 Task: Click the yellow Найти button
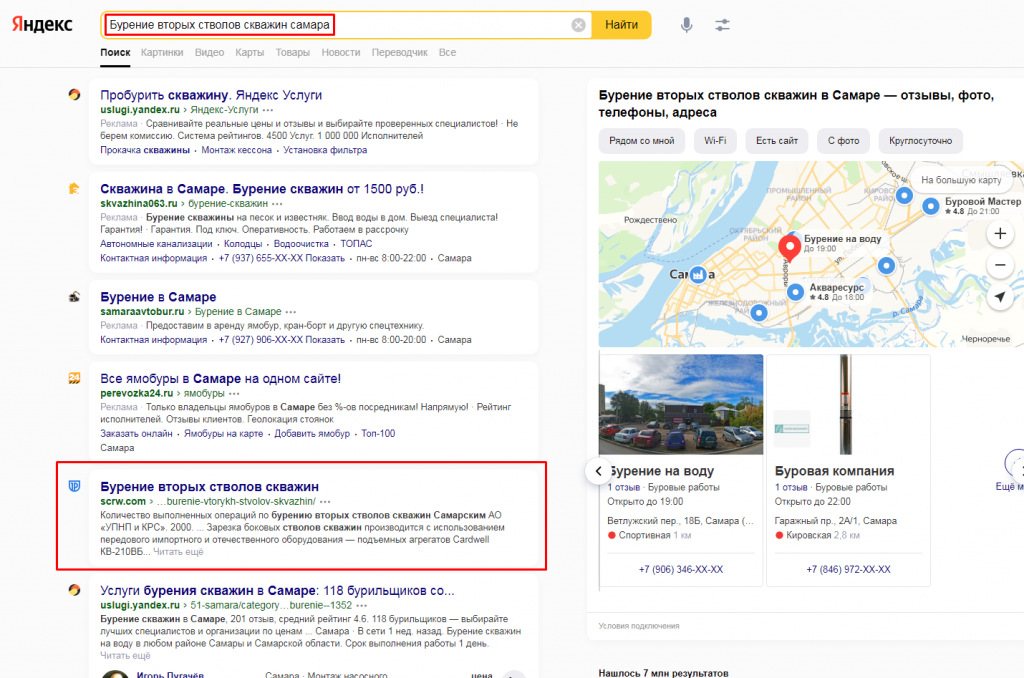(621, 25)
